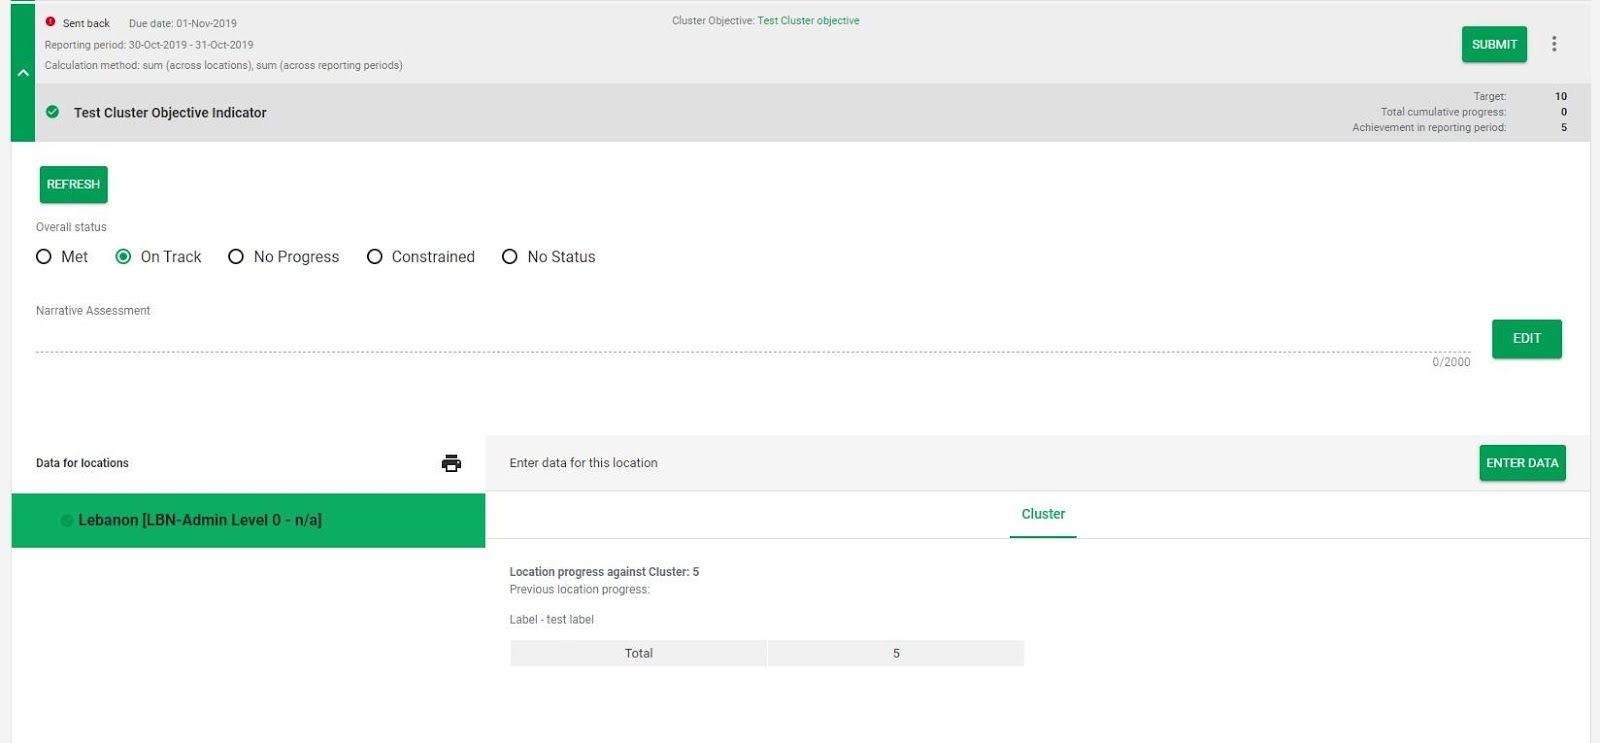
Task: Switch to the Cluster tab
Action: pos(1043,514)
